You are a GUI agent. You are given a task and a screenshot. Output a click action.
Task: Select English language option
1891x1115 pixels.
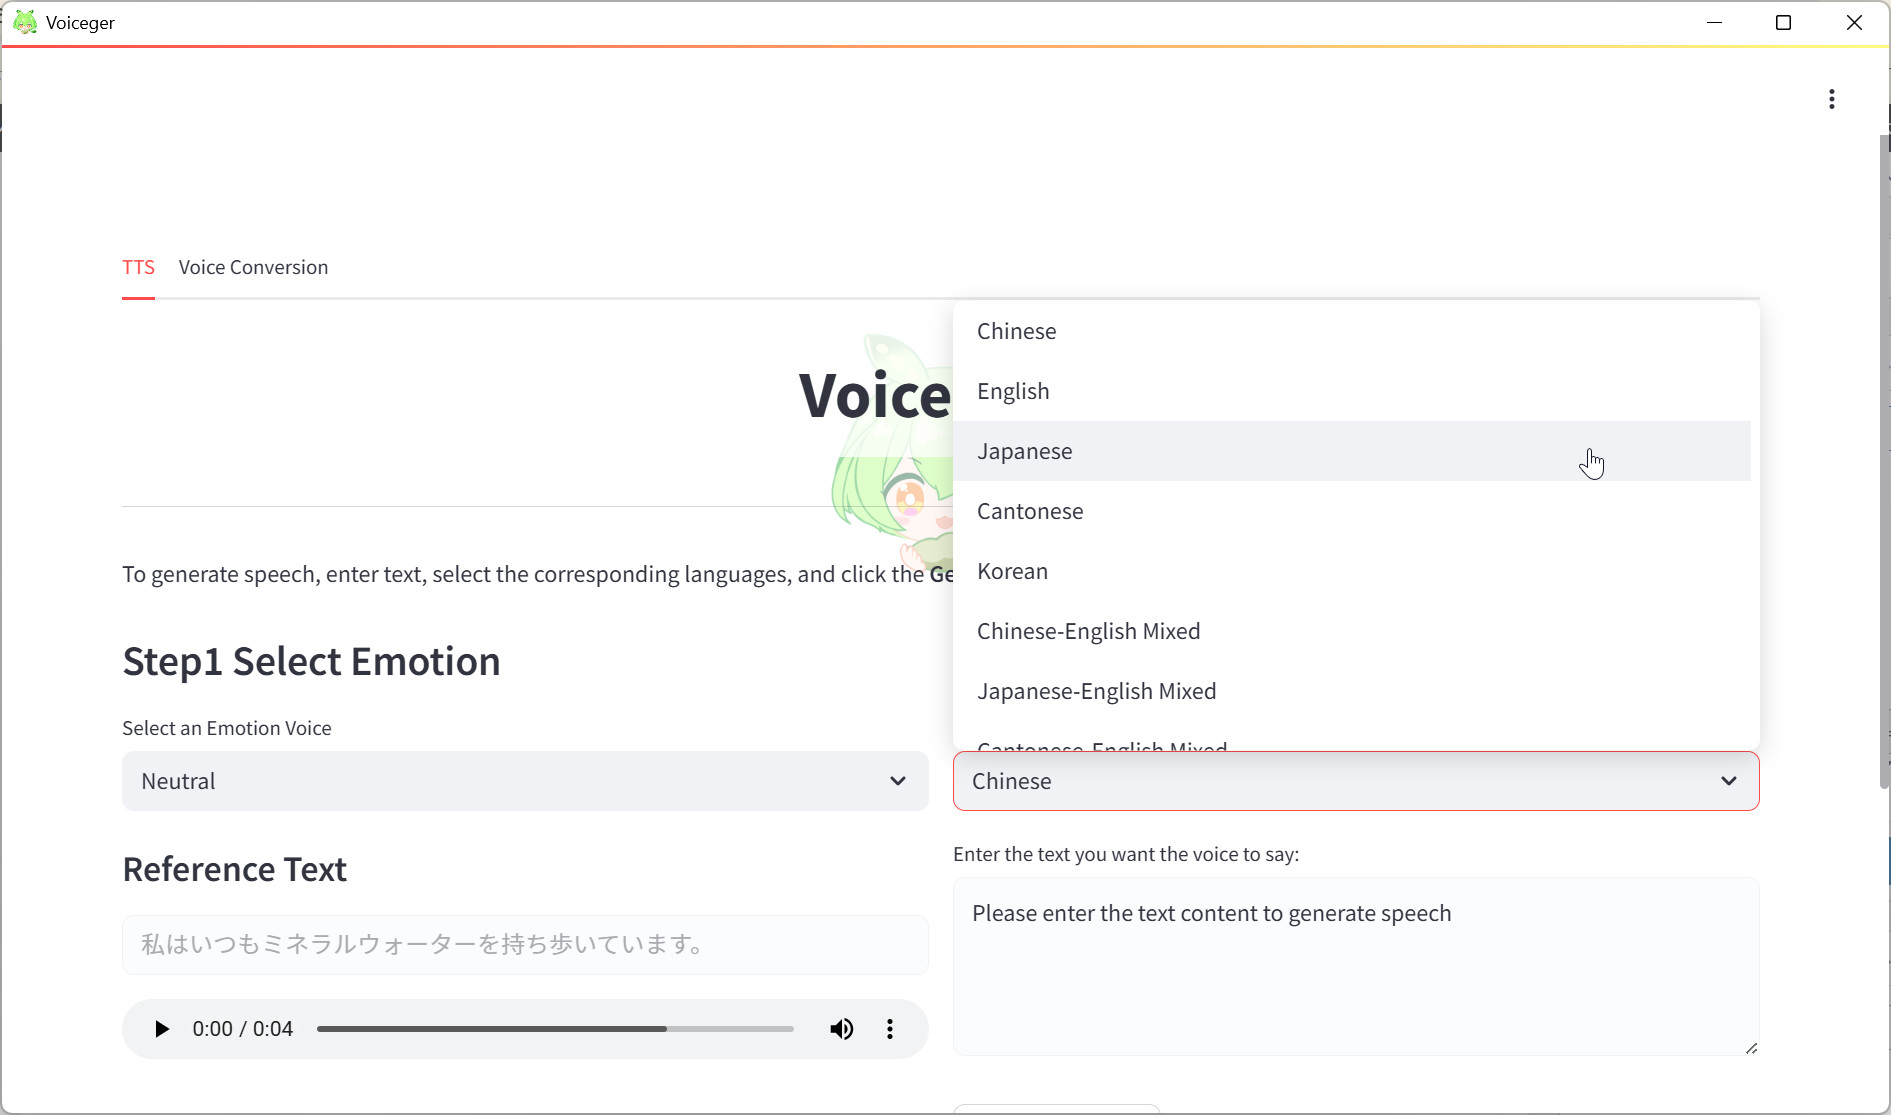(1012, 391)
